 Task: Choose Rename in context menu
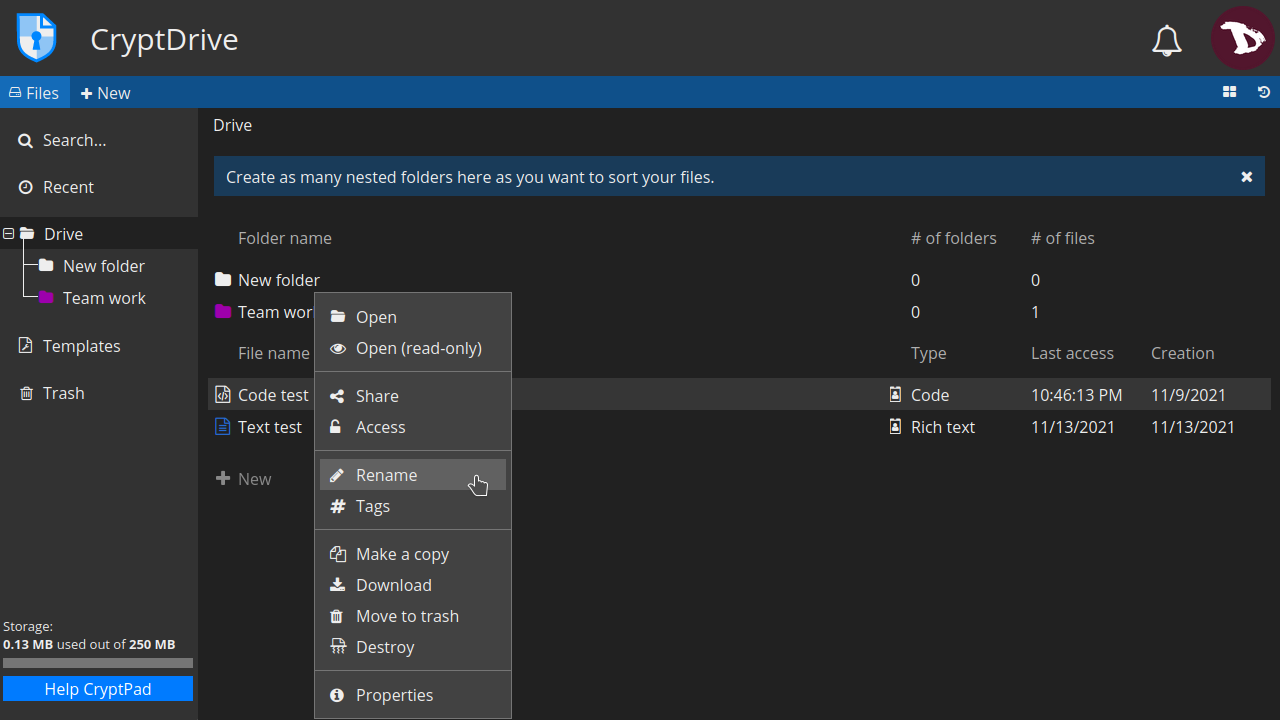coord(413,475)
